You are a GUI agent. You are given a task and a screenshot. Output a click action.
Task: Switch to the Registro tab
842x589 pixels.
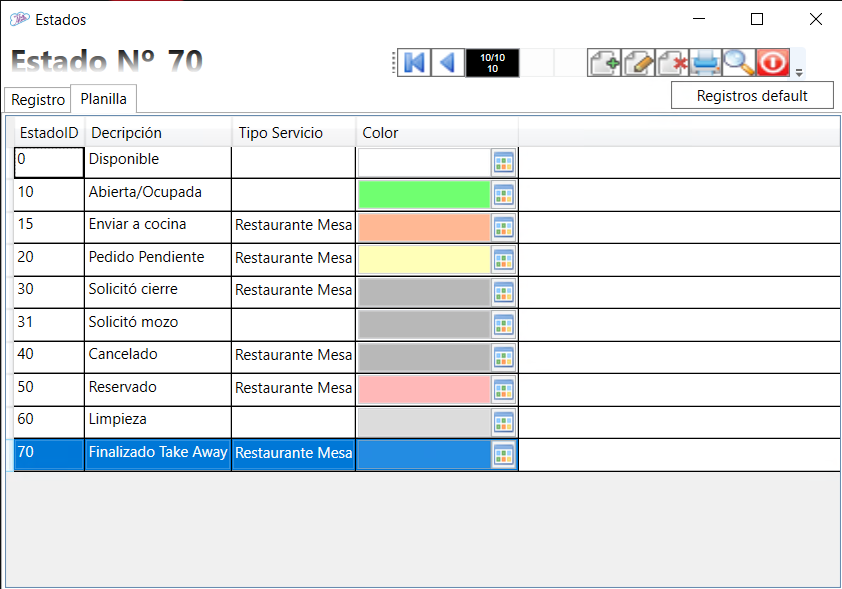coord(38,100)
